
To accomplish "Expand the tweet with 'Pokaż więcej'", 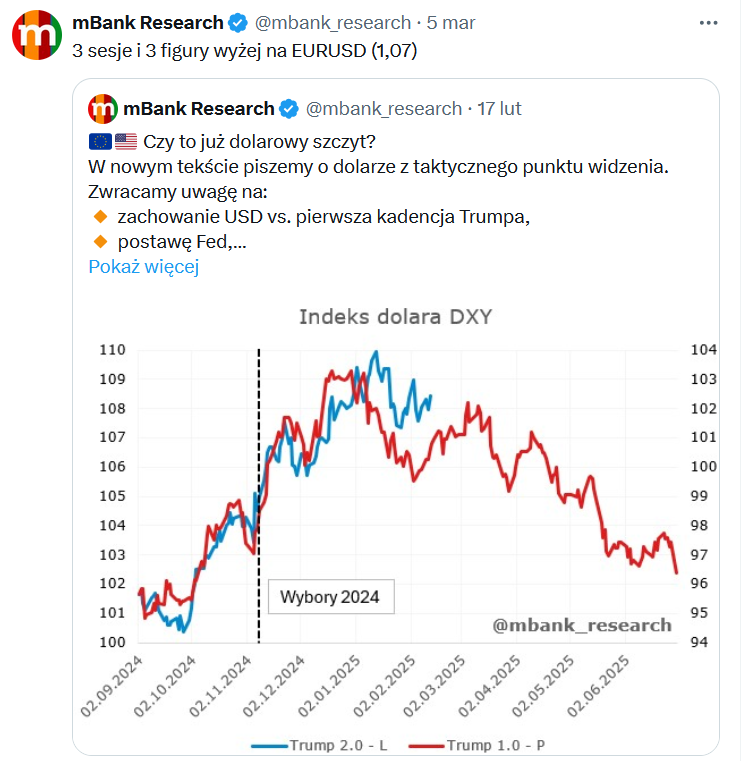I will tap(144, 266).
